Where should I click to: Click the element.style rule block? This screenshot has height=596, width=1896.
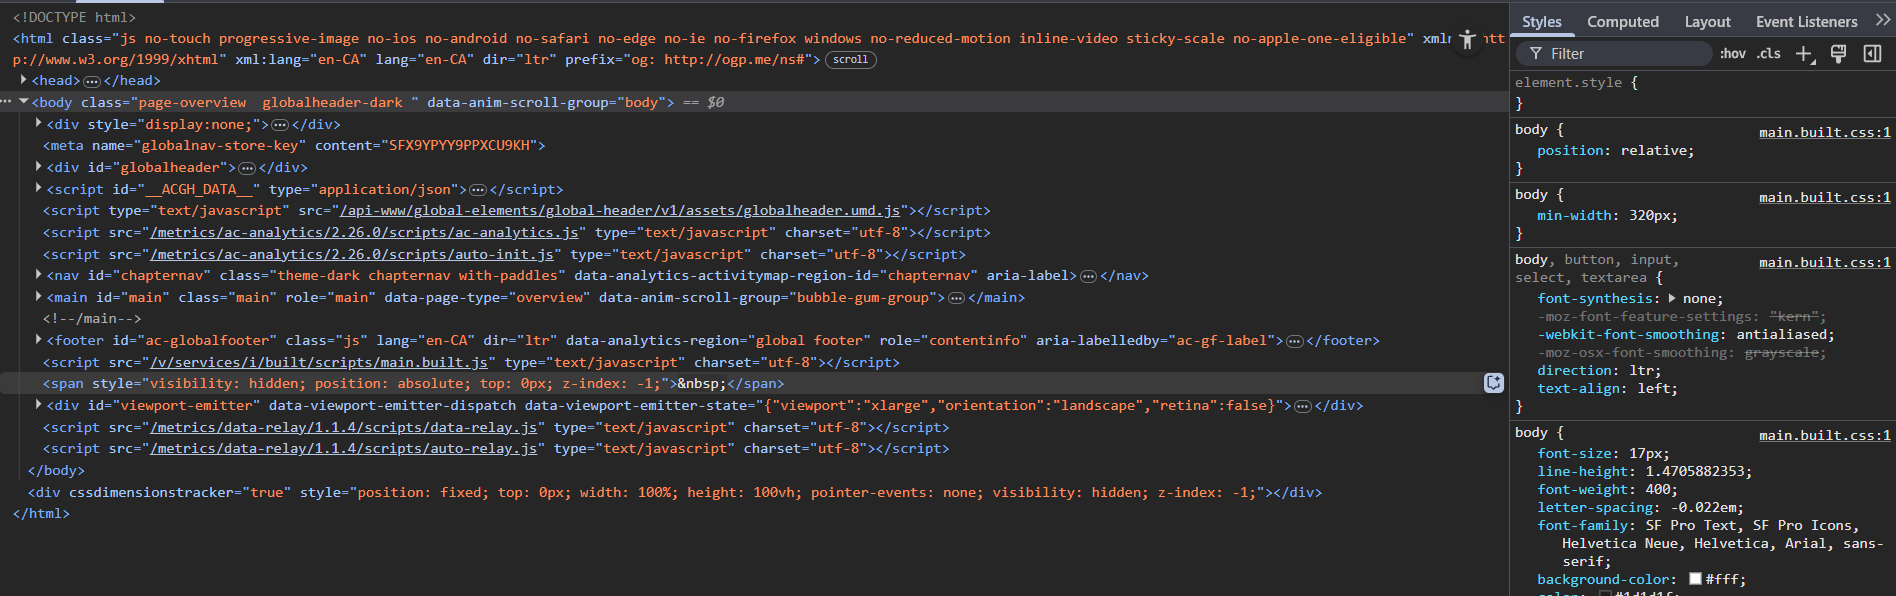point(1702,93)
